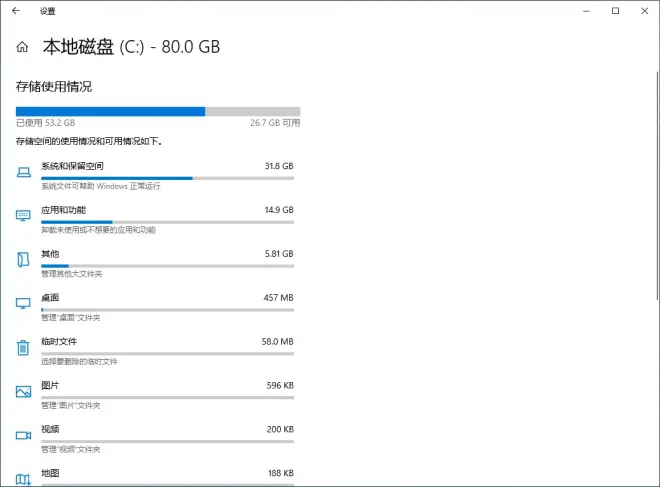Select the 桌面 457 MB entry
Image resolution: width=660 pixels, height=487 pixels.
(167, 307)
